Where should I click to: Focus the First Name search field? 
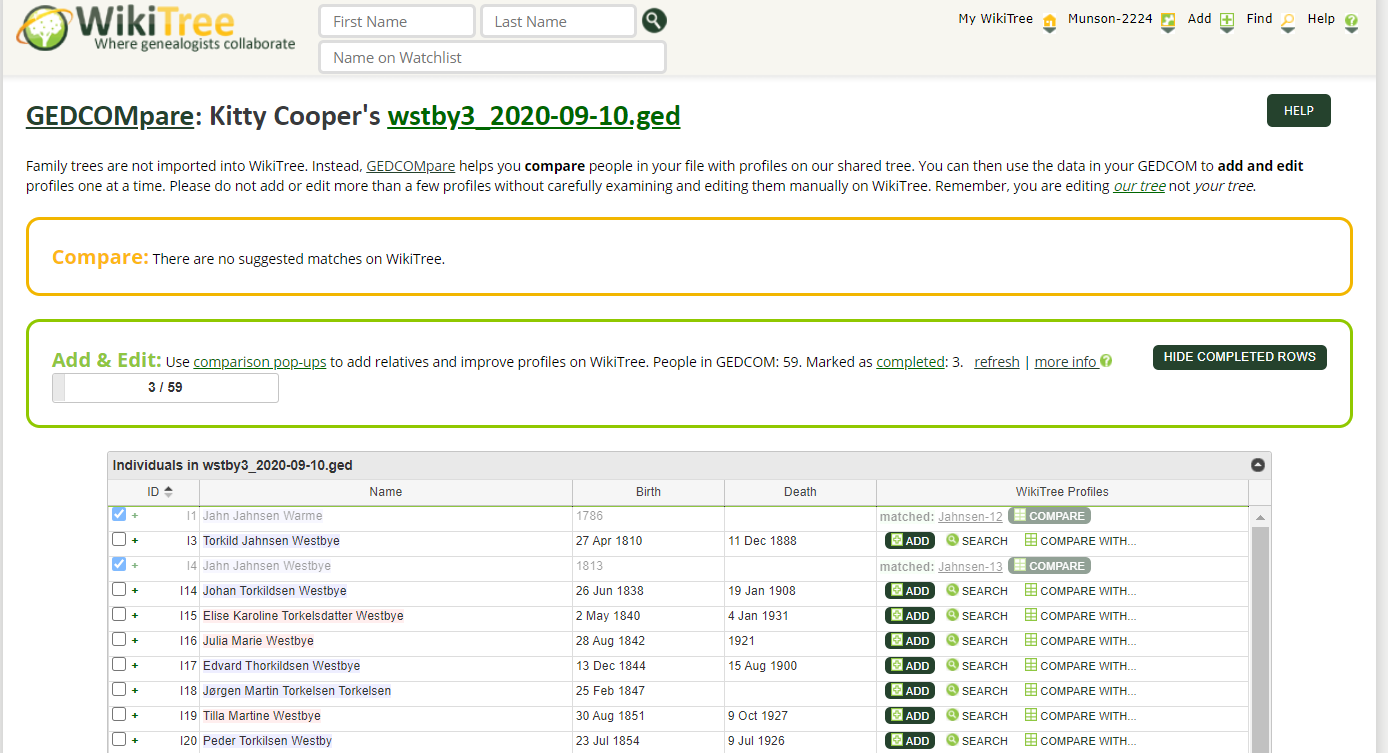(397, 21)
